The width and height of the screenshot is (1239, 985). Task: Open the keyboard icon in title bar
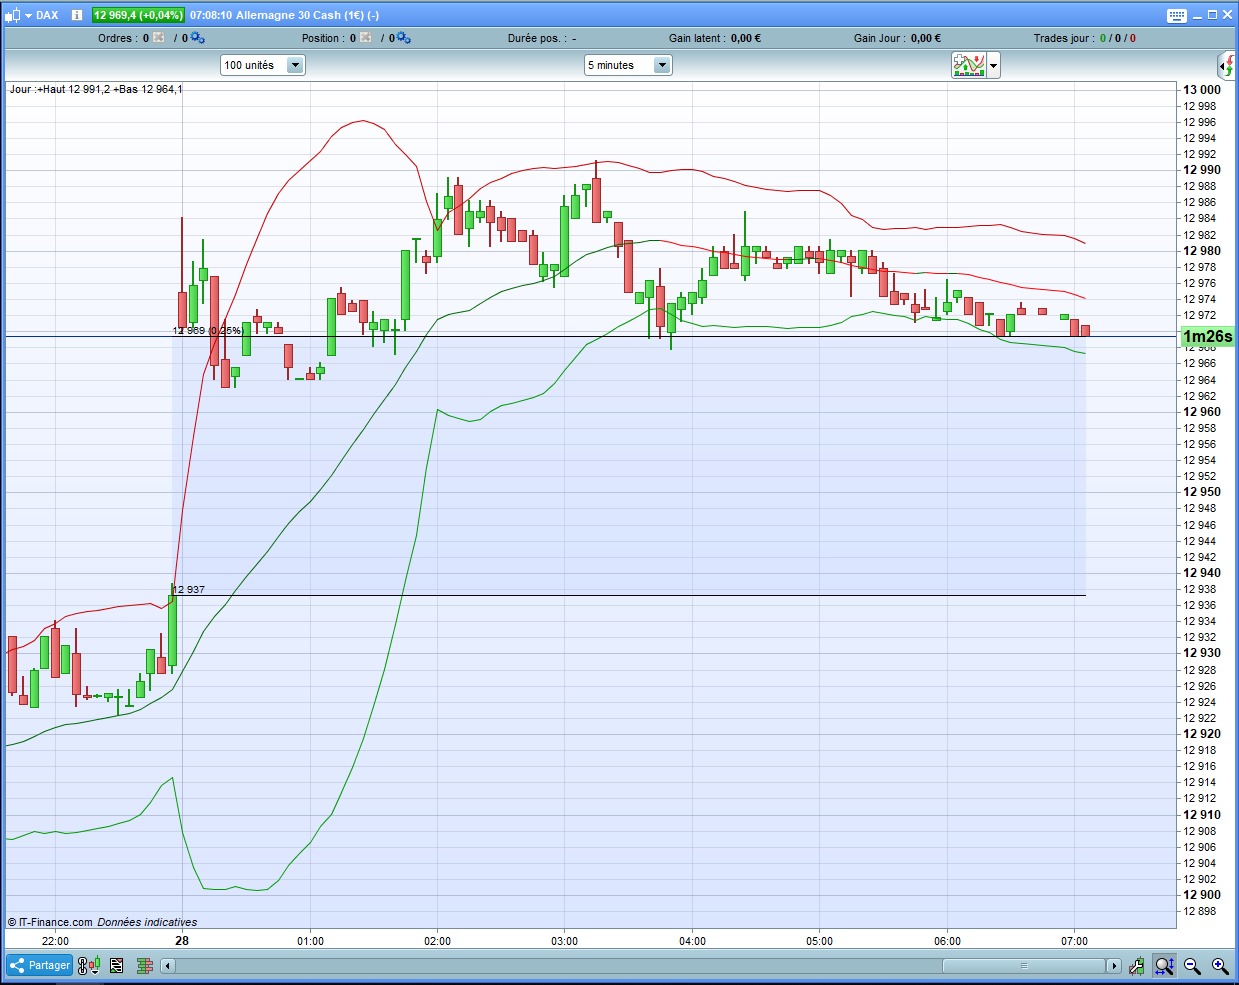pyautogui.click(x=1177, y=15)
